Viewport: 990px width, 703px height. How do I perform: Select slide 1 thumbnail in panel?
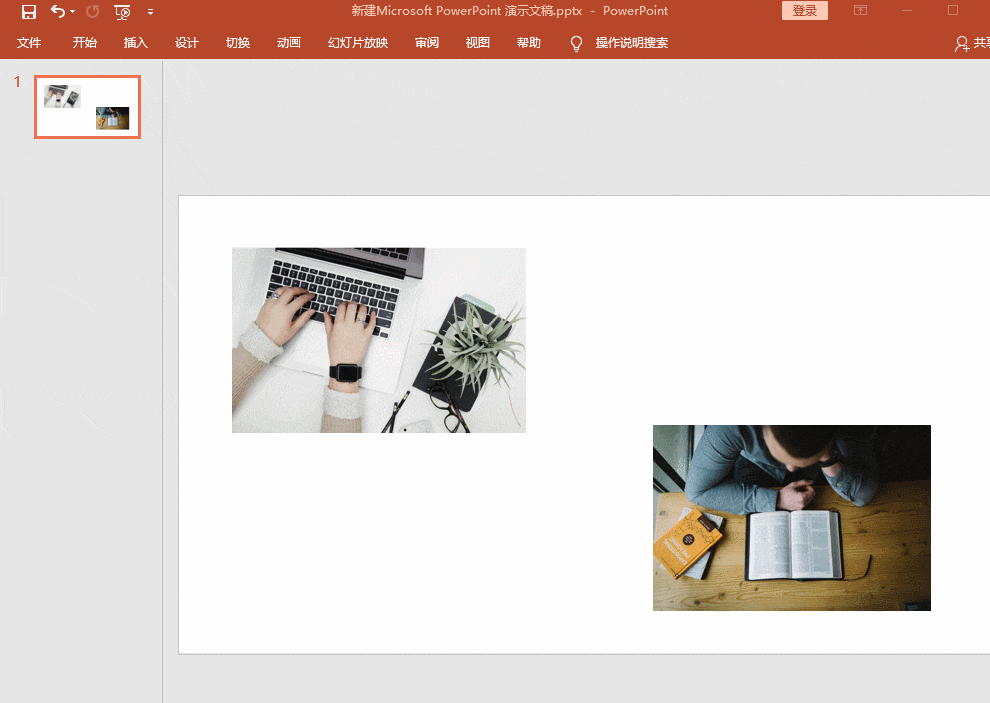click(x=88, y=107)
